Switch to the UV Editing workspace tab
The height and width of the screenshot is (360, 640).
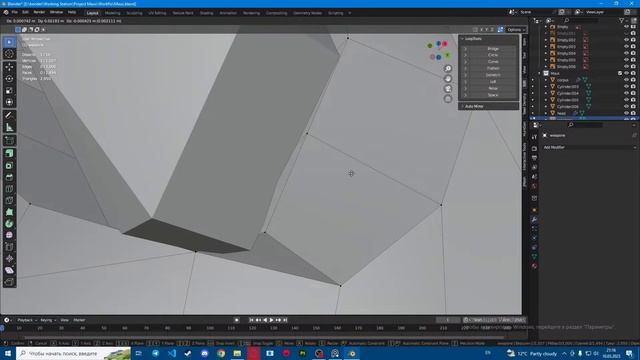tap(157, 13)
